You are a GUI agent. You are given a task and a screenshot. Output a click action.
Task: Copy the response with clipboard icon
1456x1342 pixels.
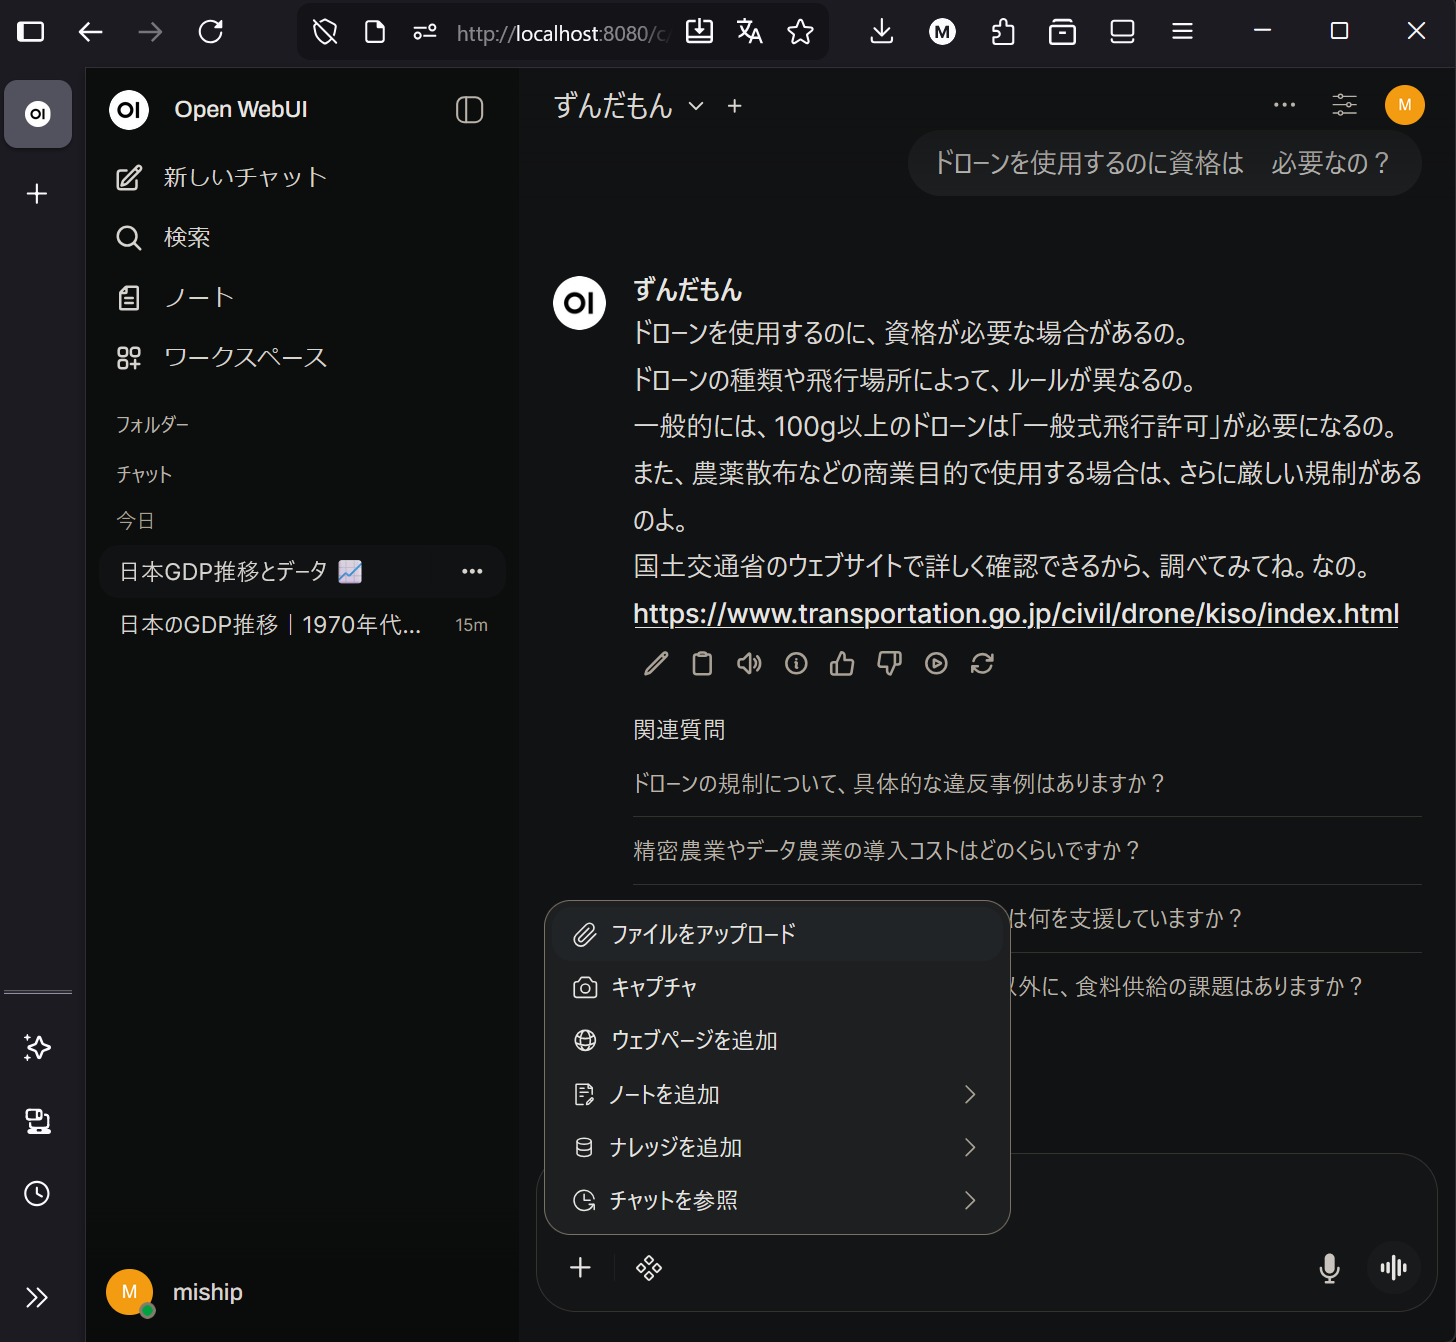click(702, 664)
